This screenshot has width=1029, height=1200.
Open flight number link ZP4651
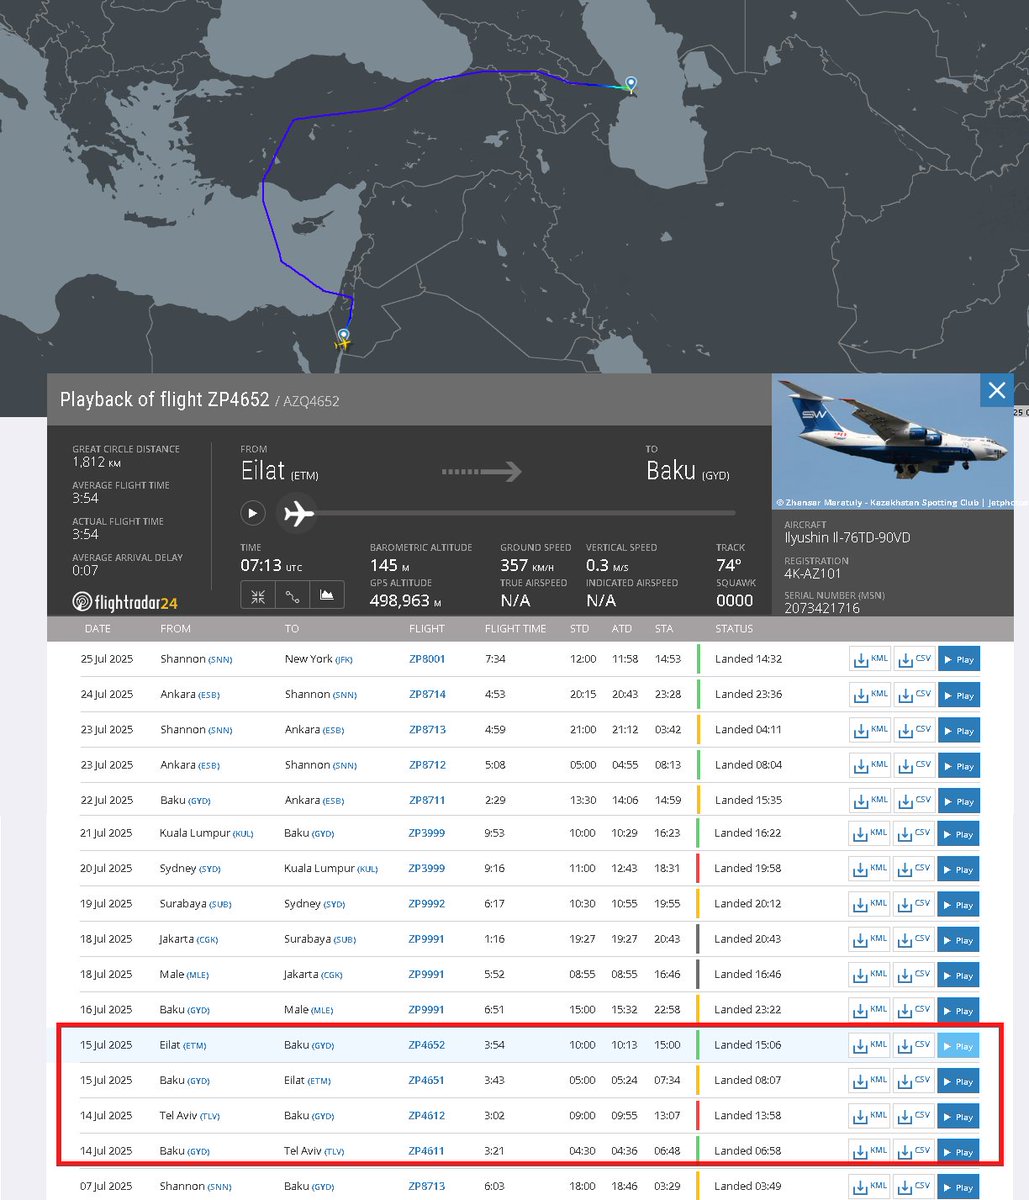[x=427, y=1080]
